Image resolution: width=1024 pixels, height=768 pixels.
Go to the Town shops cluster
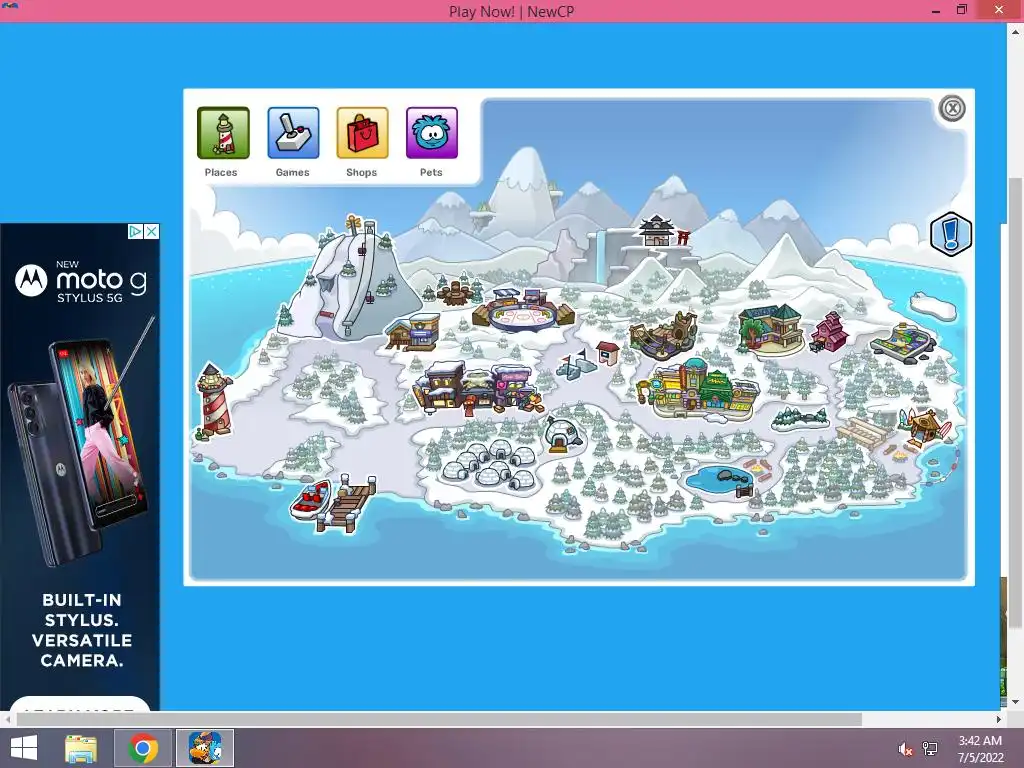point(478,388)
